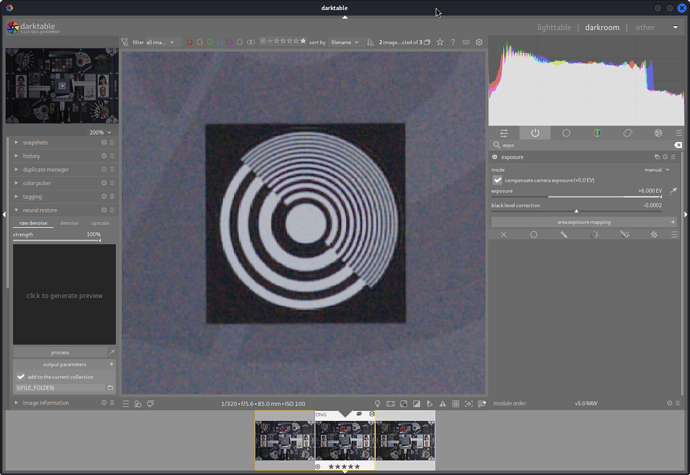Image resolution: width=690 pixels, height=475 pixels.
Task: Toggle gamut check warning triangle icon
Action: point(443,404)
